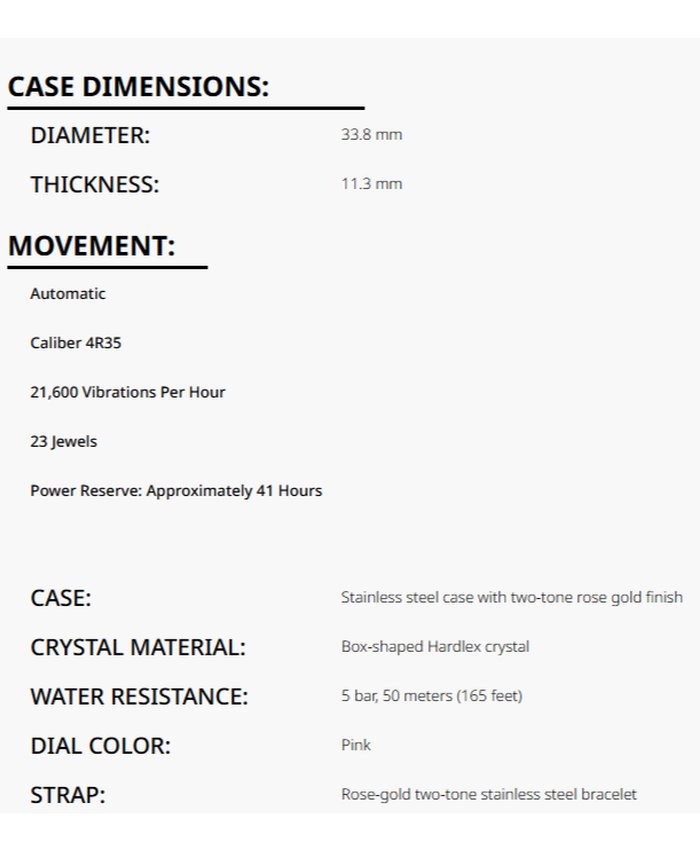Viewport: 700px width, 850px height.
Task: Select the Automatic movement text
Action: click(x=68, y=294)
